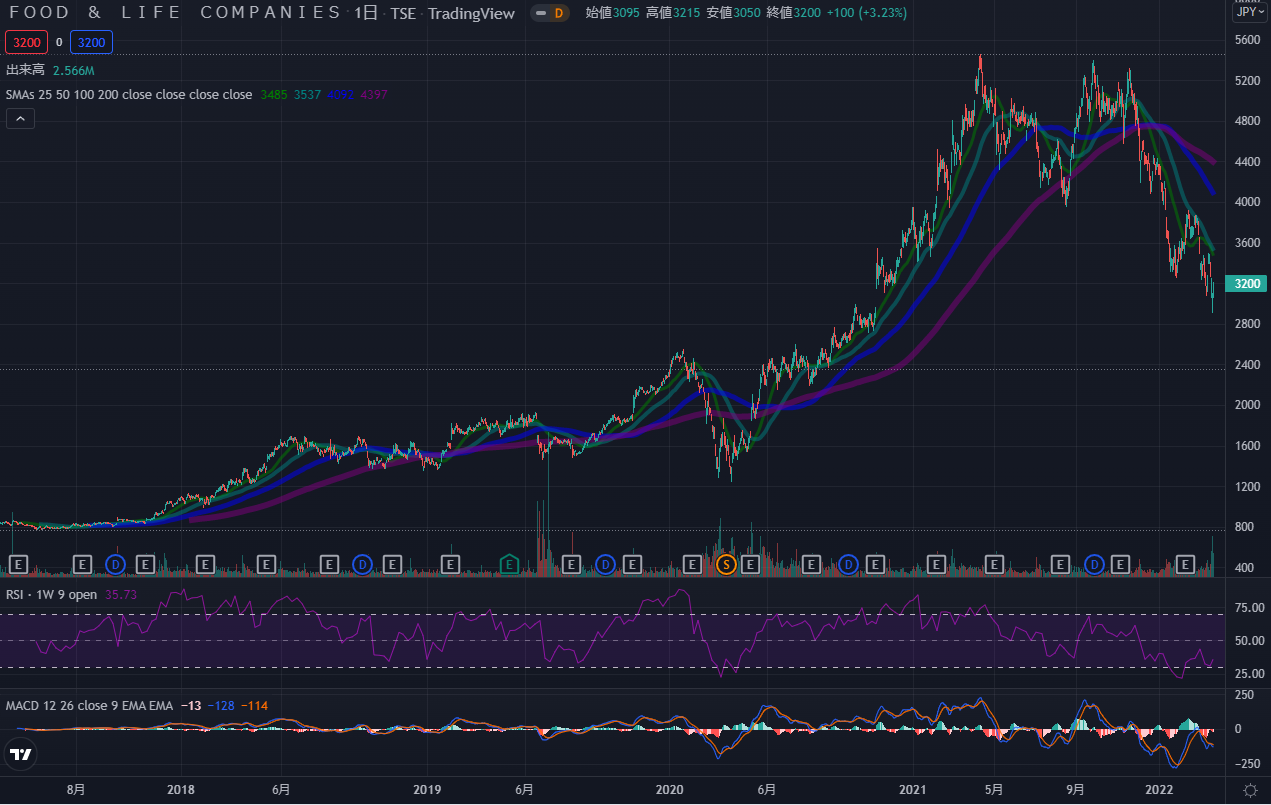Click the purple SMA value 4397

[x=374, y=94]
